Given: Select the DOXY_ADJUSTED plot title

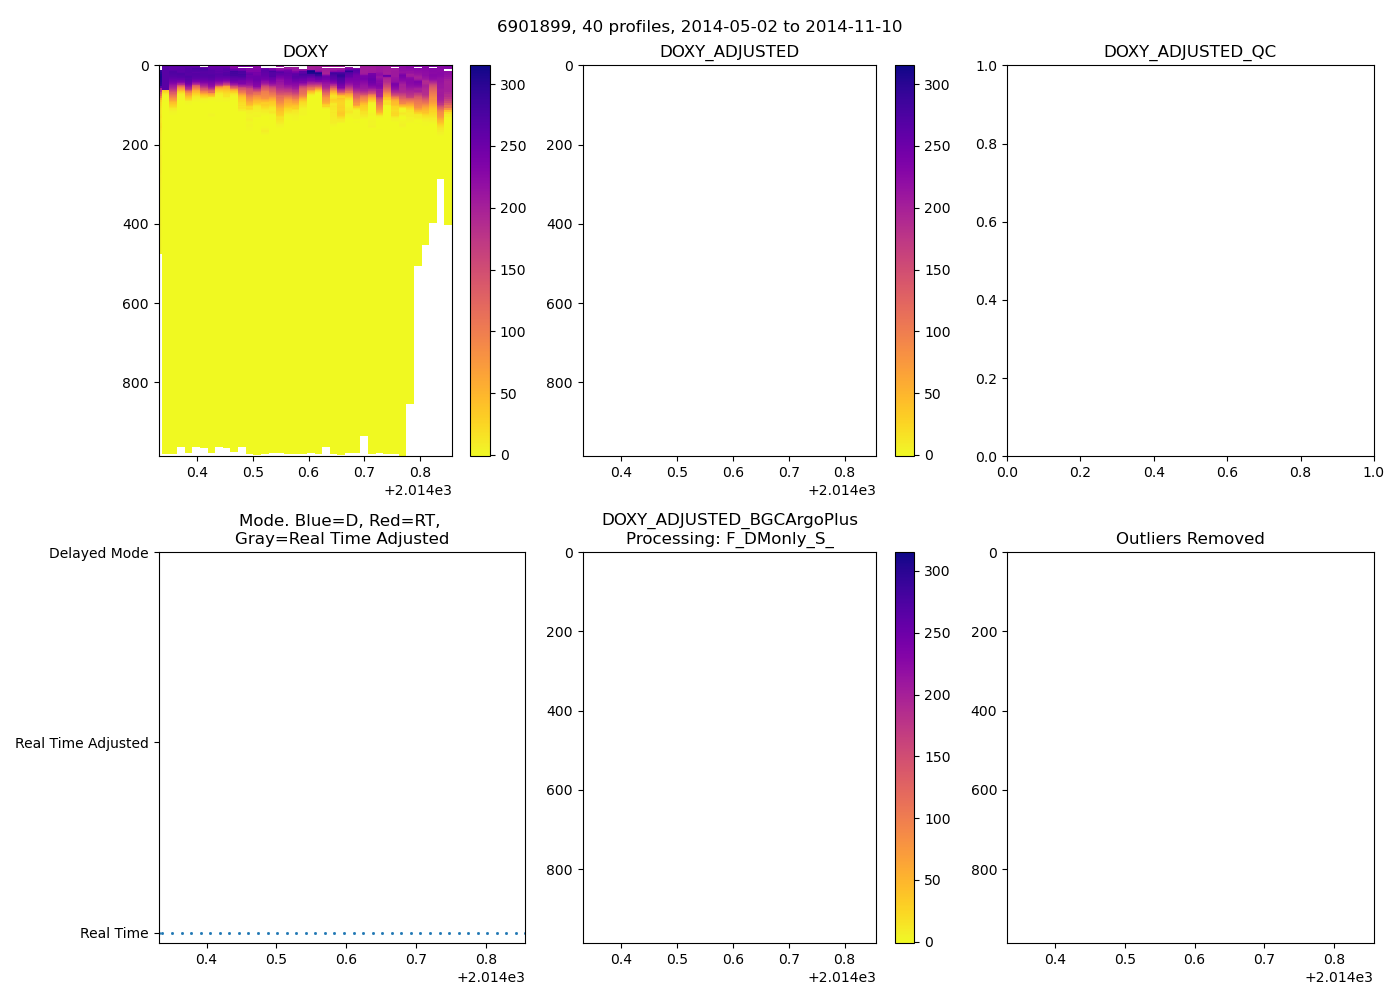Looking at the screenshot, I should pyautogui.click(x=729, y=52).
